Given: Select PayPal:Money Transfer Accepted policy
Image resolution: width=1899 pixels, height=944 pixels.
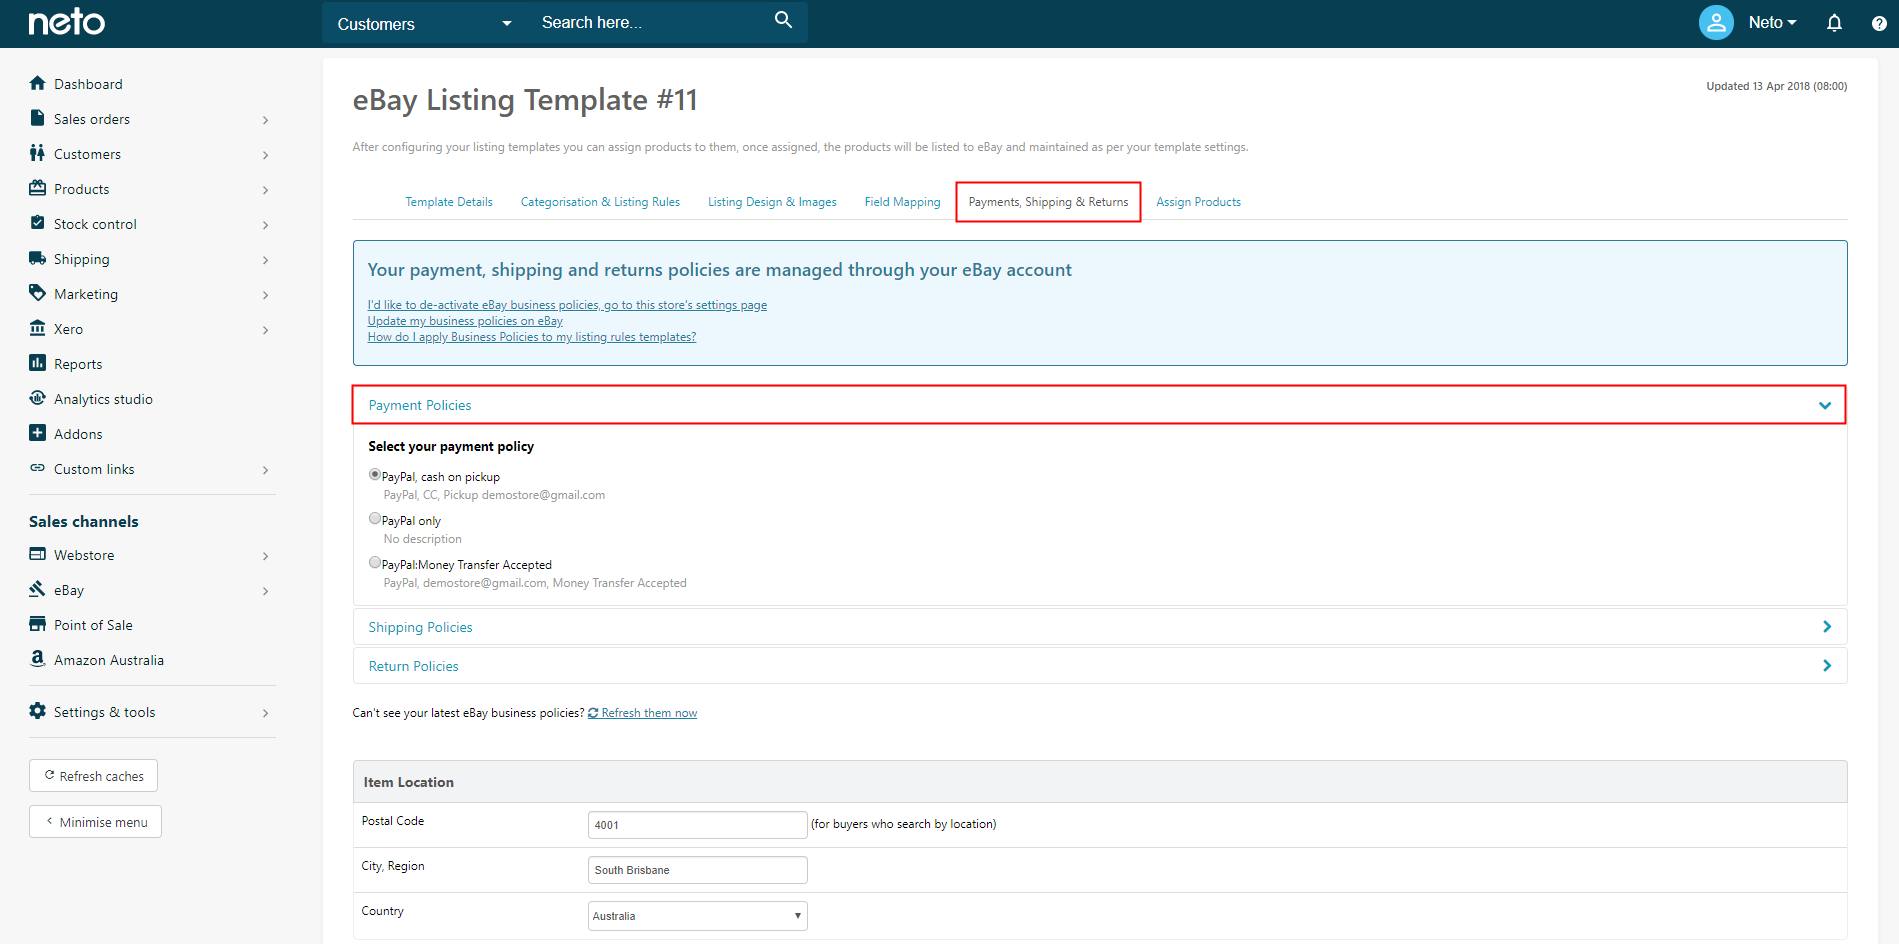Looking at the screenshot, I should point(375,563).
